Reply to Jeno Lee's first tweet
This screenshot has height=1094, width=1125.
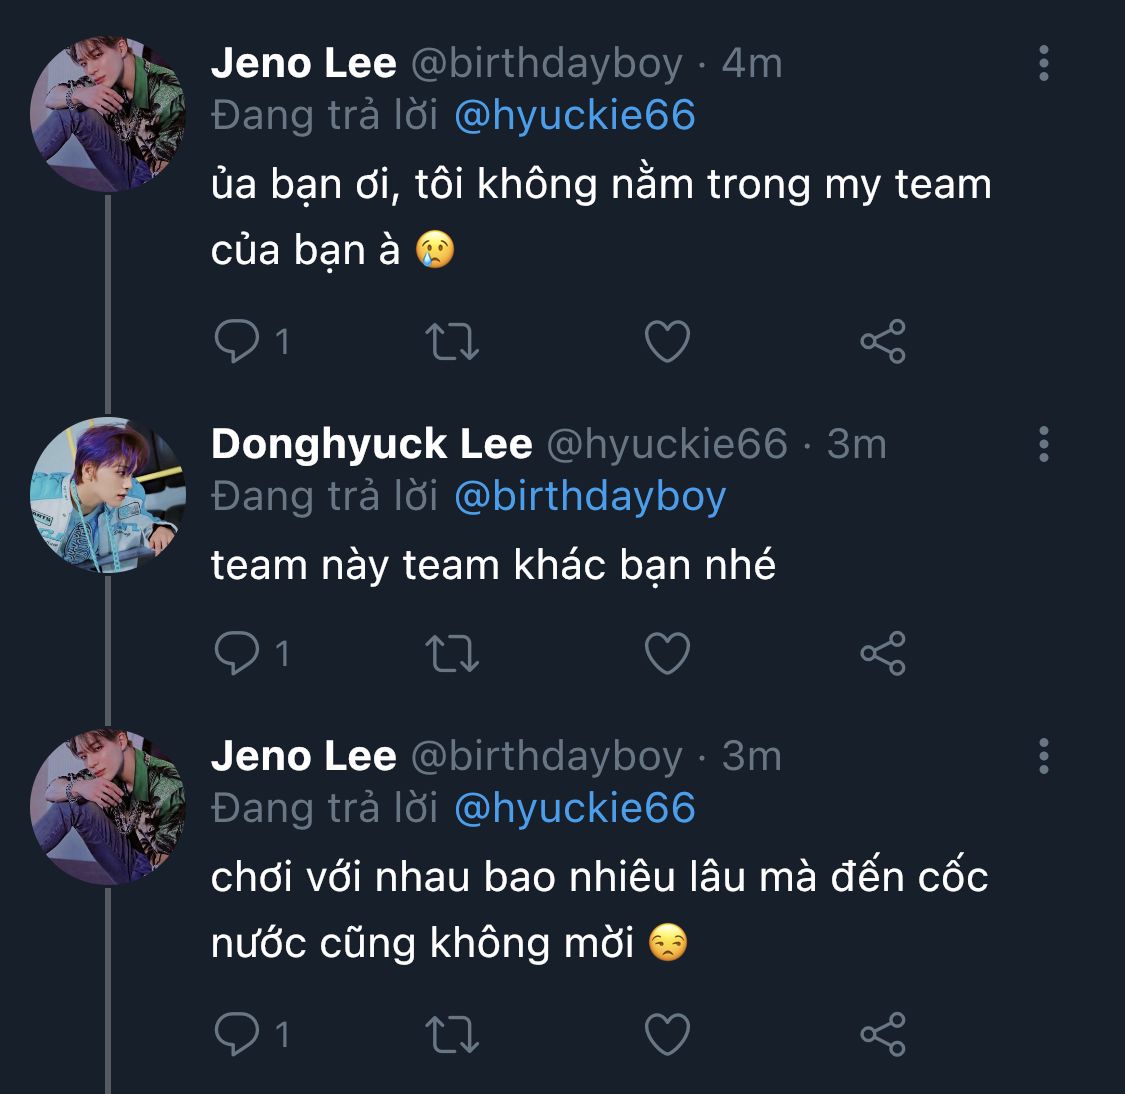point(237,342)
